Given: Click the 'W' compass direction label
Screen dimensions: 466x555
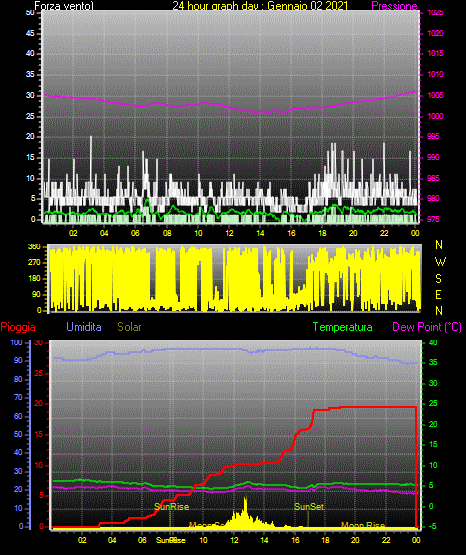Looking at the screenshot, I should point(440,262).
